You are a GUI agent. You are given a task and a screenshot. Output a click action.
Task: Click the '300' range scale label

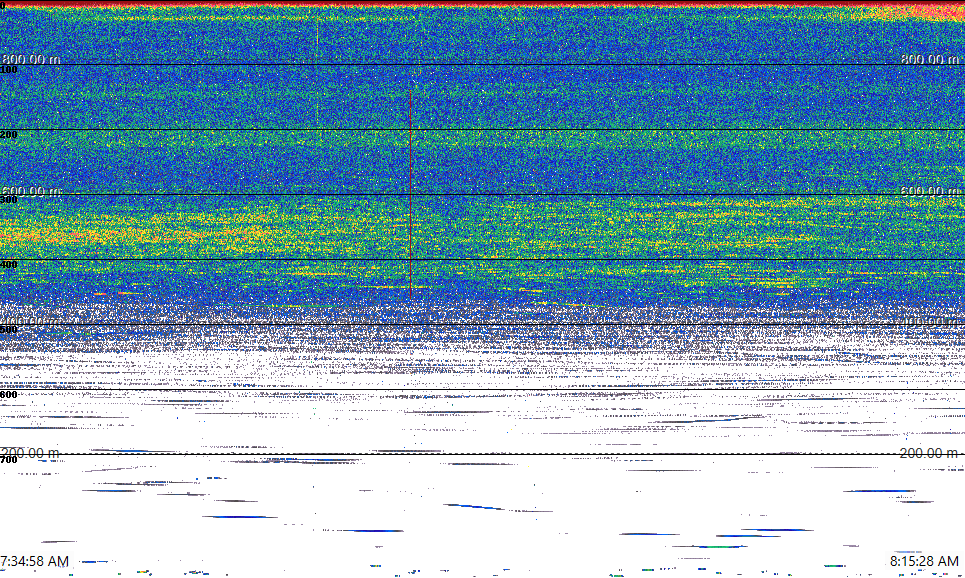point(9,199)
